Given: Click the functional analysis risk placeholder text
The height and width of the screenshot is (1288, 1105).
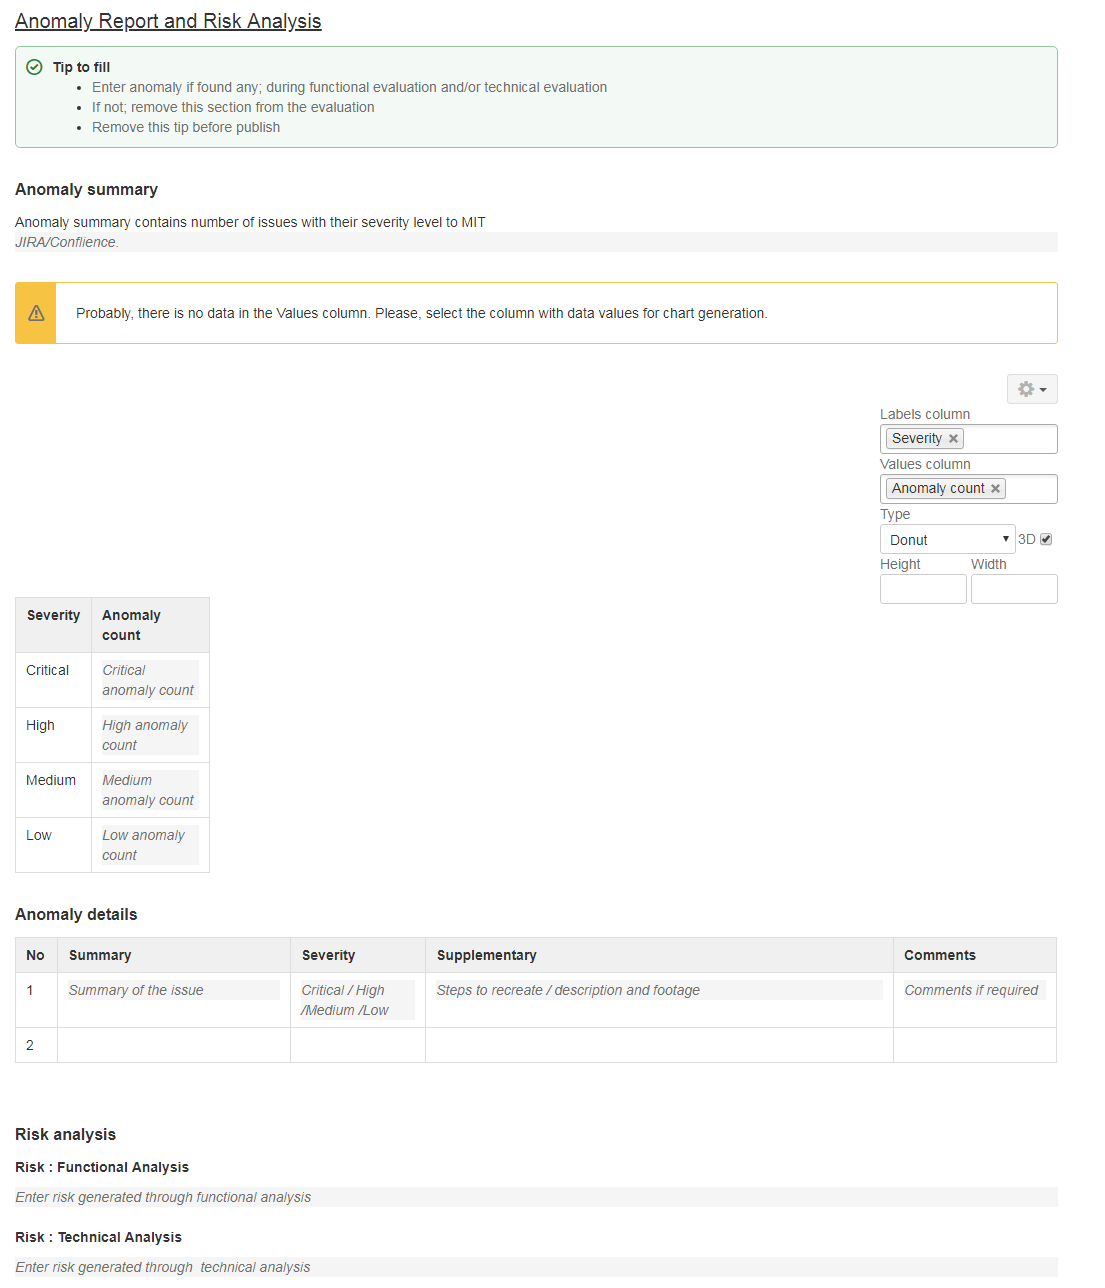Looking at the screenshot, I should pyautogui.click(x=163, y=1197).
